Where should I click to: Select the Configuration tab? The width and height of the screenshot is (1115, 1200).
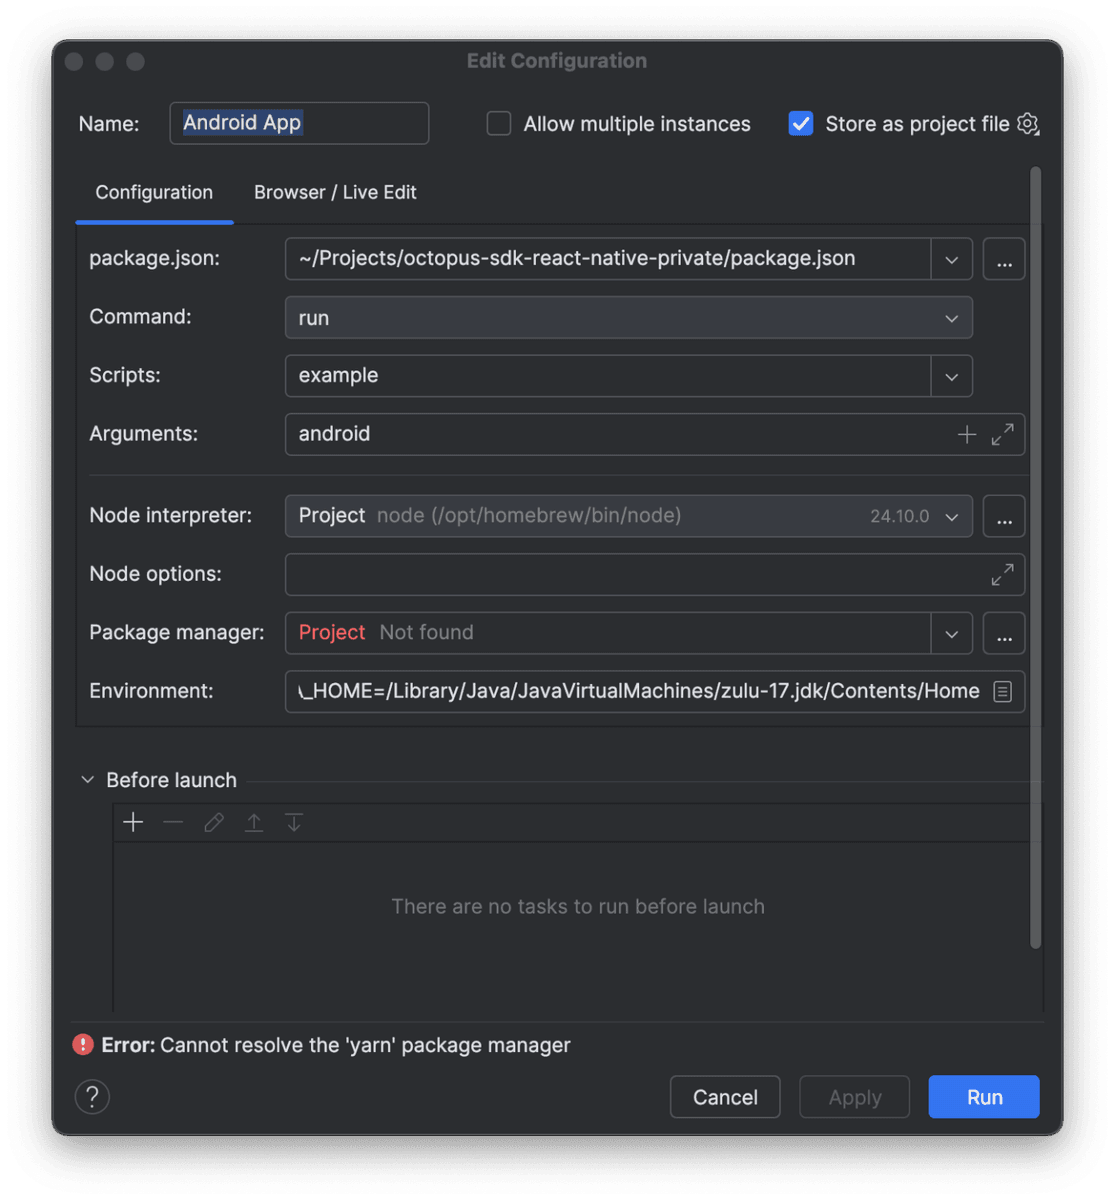pos(154,192)
